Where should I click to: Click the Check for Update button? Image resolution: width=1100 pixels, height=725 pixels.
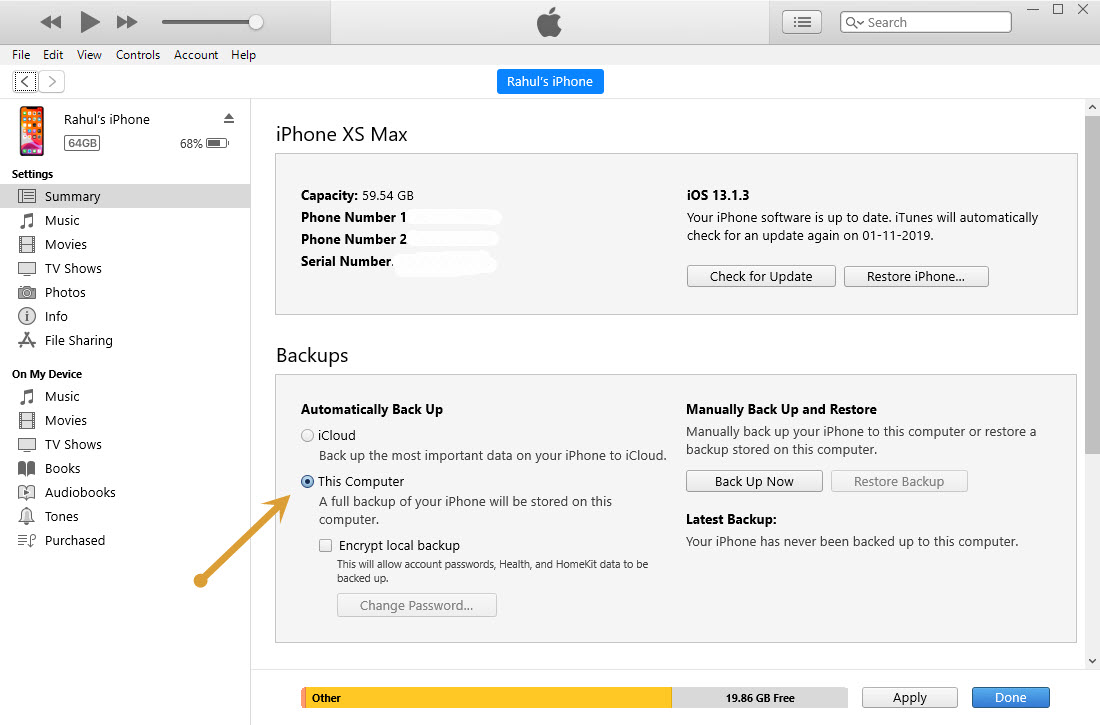click(761, 277)
